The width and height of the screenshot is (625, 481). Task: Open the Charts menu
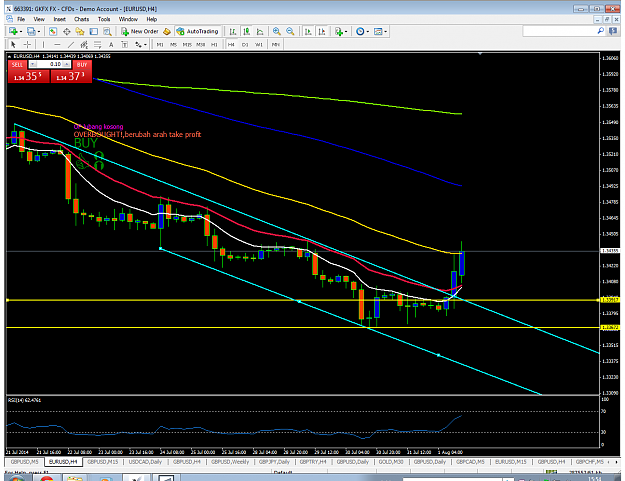(x=81, y=19)
